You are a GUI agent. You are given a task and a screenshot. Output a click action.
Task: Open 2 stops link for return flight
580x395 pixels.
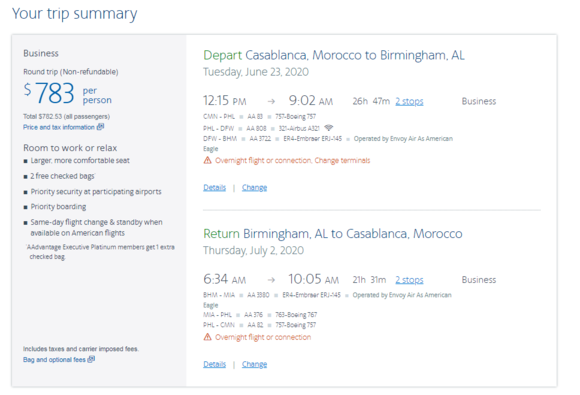coord(409,280)
